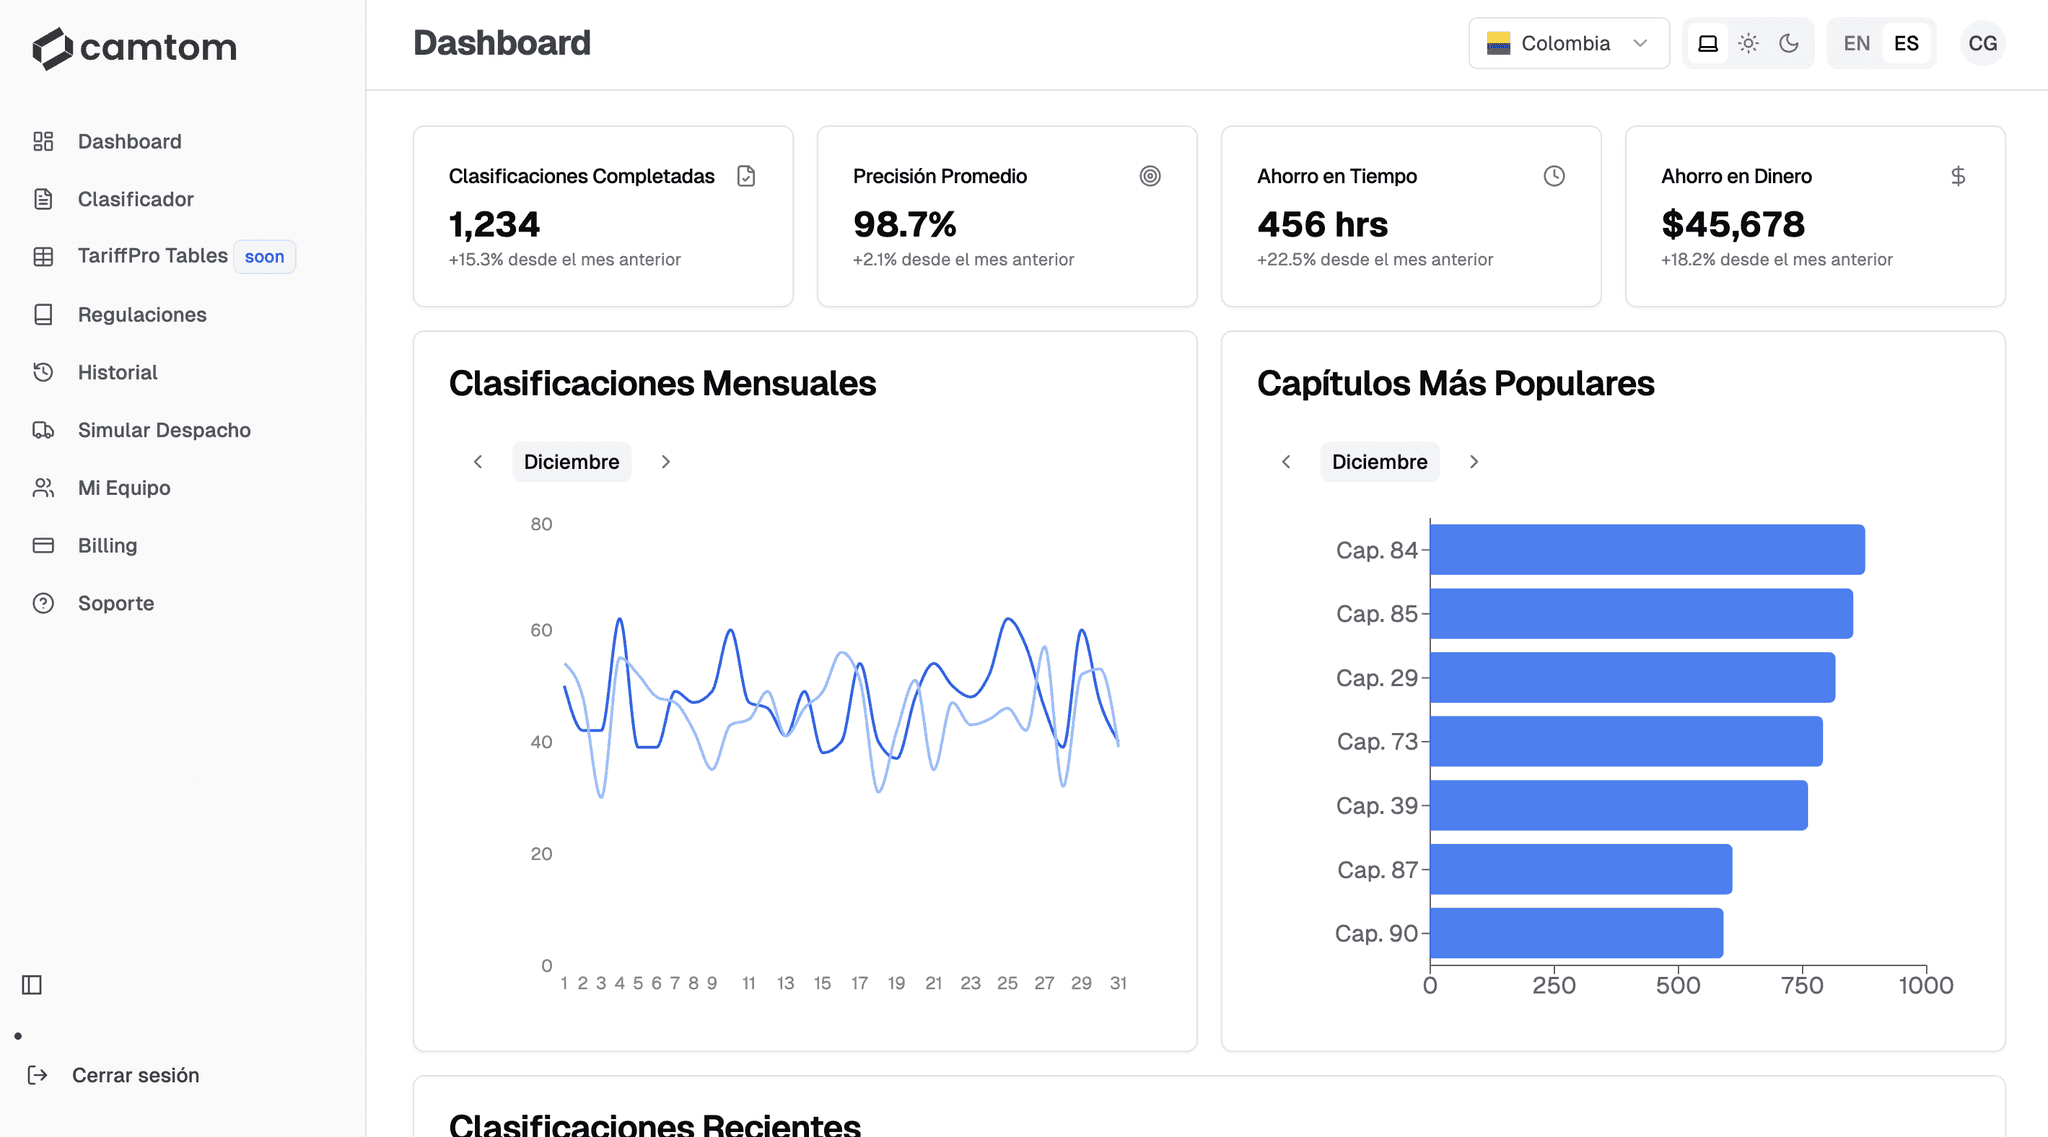Click the Mi Equipo users icon
The height and width of the screenshot is (1137, 2048).
pyautogui.click(x=43, y=488)
